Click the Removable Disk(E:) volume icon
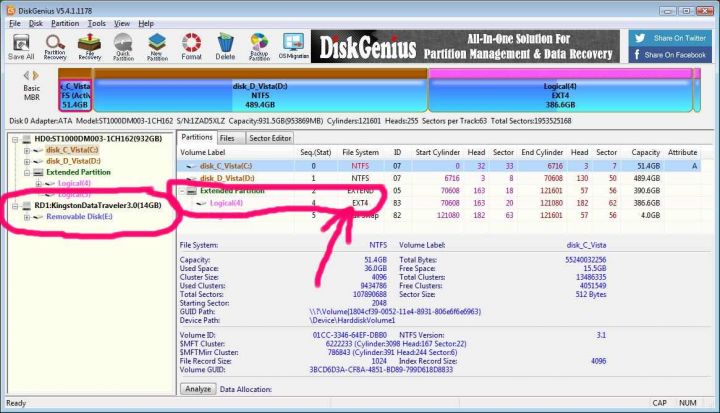Viewport: 720px width, 413px height. pyautogui.click(x=38, y=217)
